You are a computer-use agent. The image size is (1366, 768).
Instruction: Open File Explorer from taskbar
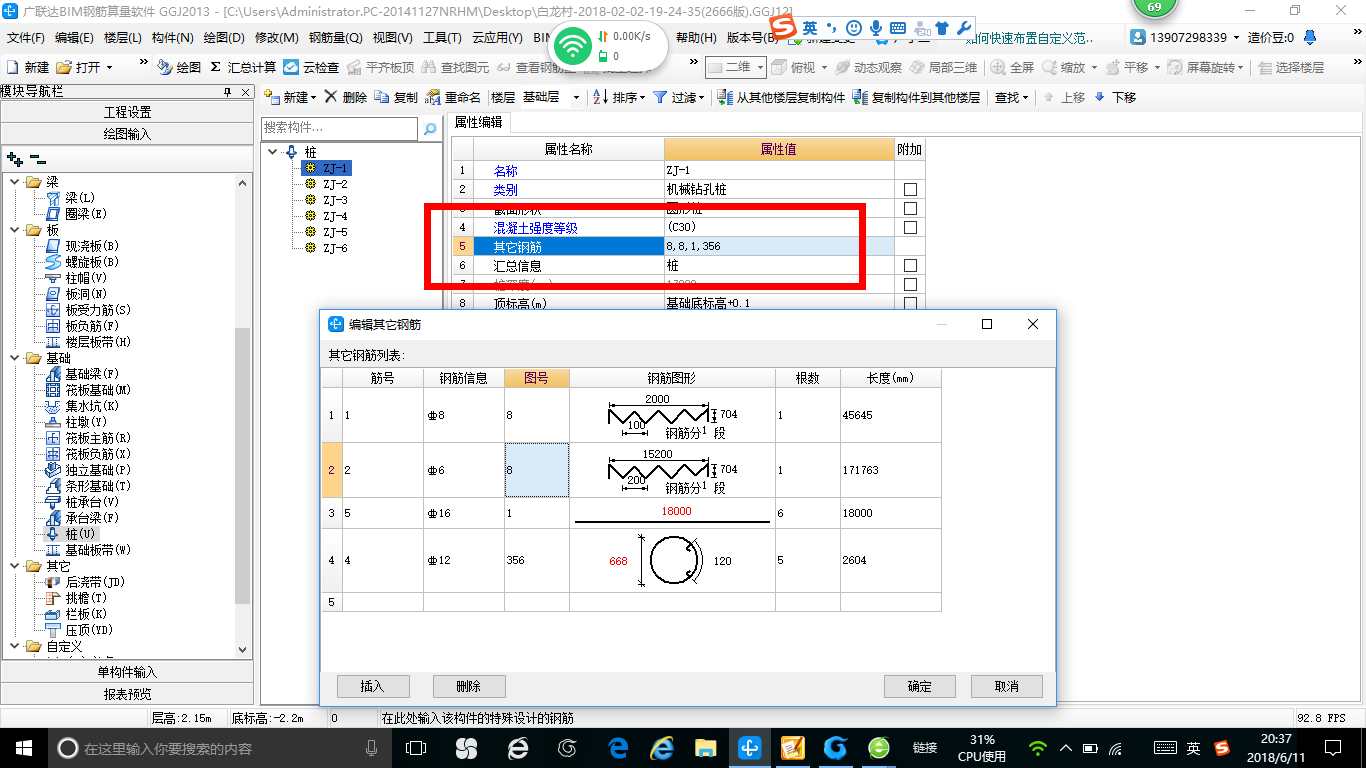click(x=706, y=747)
